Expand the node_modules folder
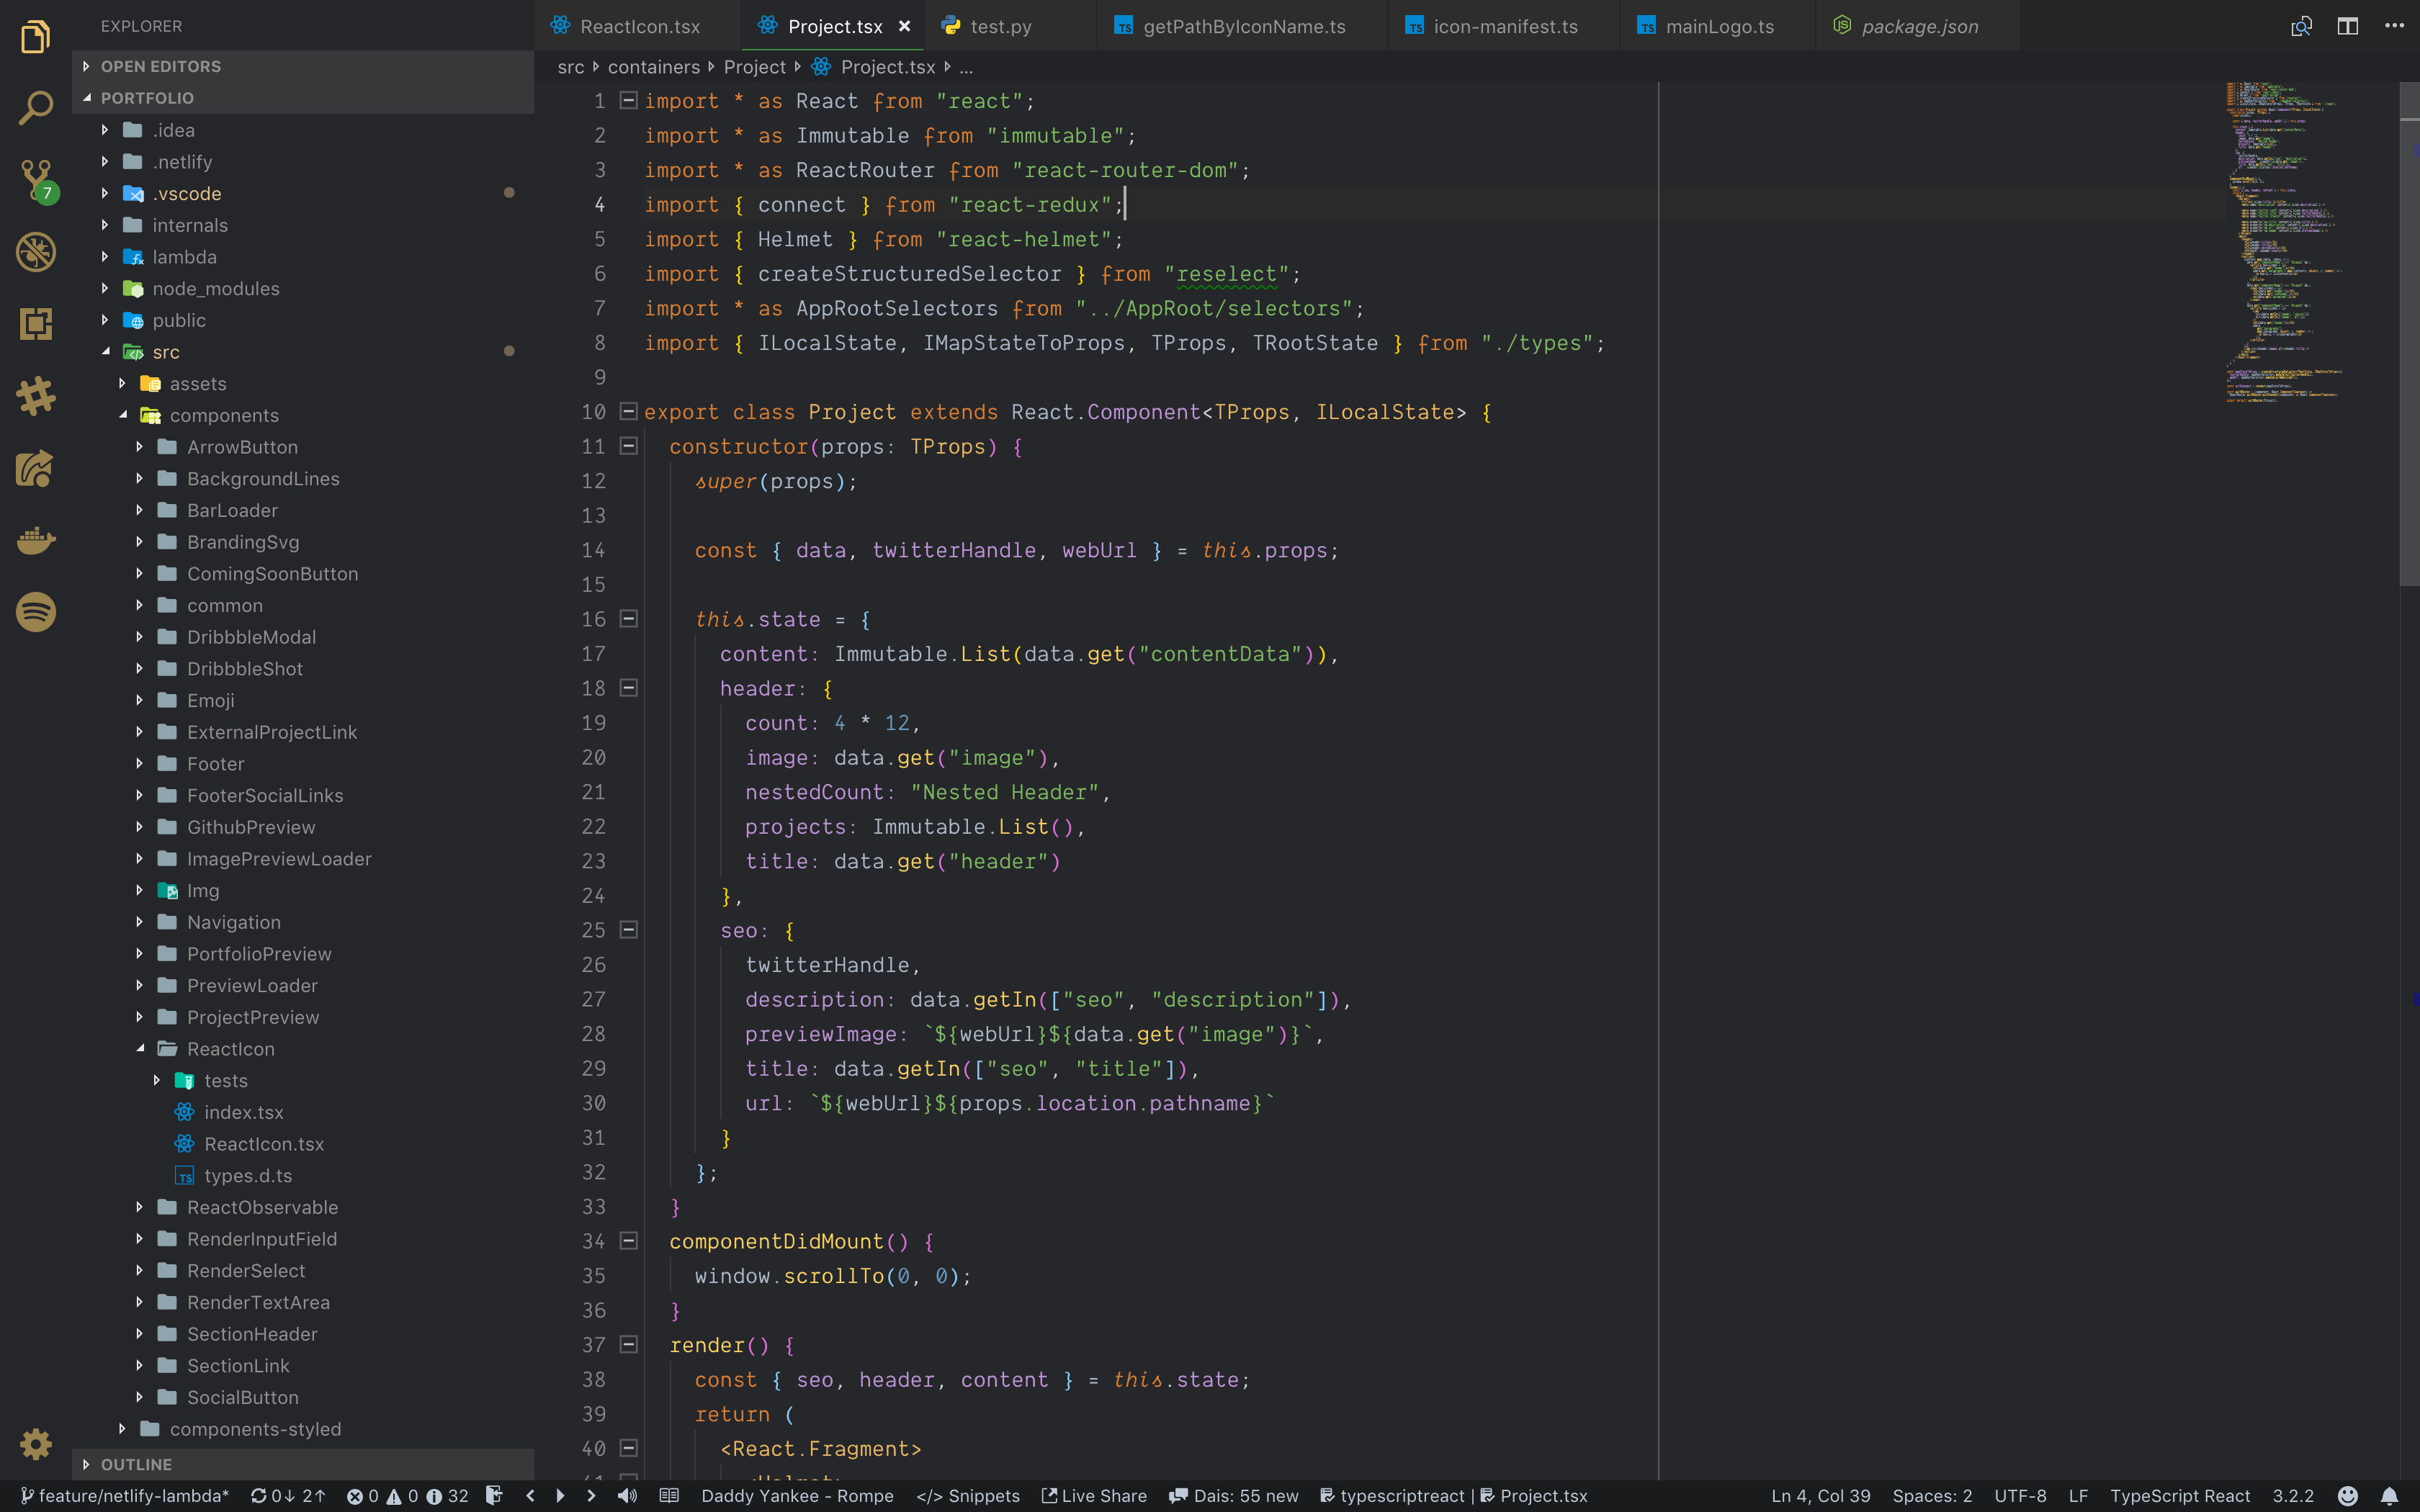This screenshot has width=2420, height=1512. 215,289
